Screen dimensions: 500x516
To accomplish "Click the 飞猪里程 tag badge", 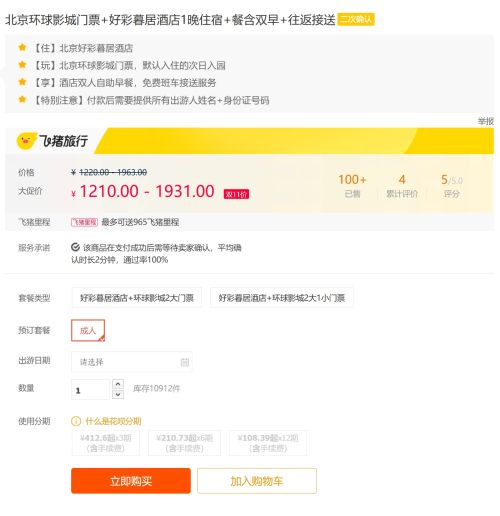I will click(x=84, y=222).
